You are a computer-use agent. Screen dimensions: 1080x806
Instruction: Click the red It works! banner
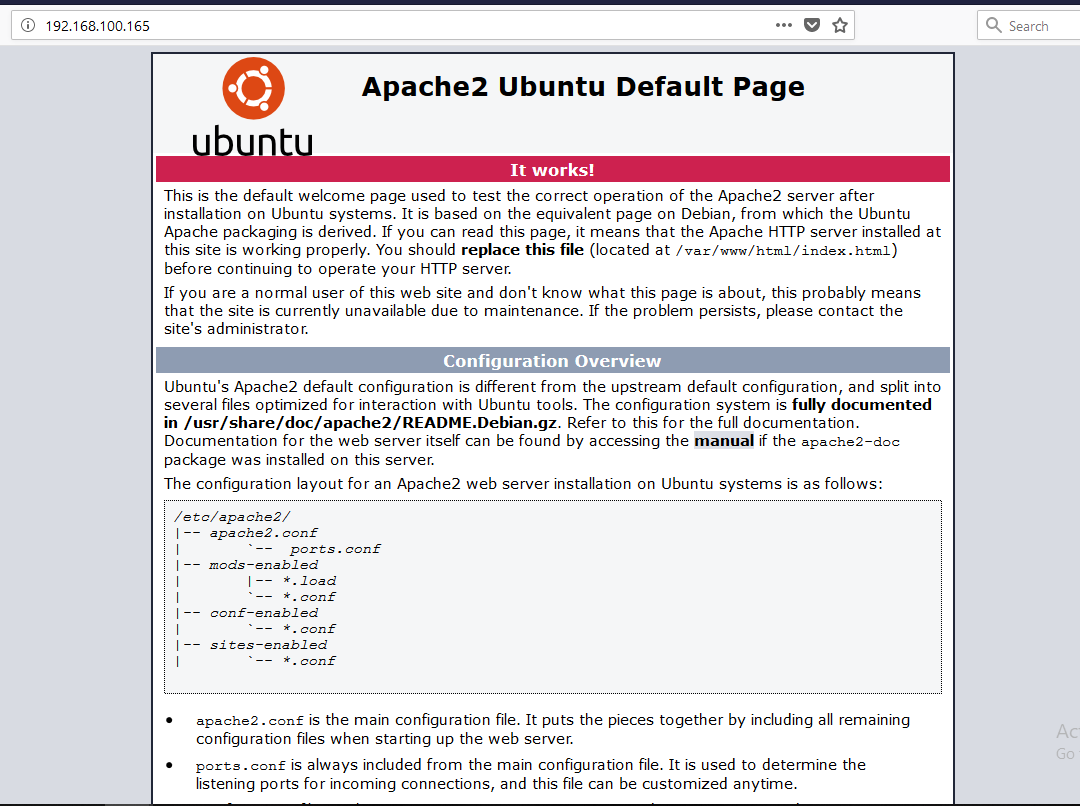click(x=552, y=170)
